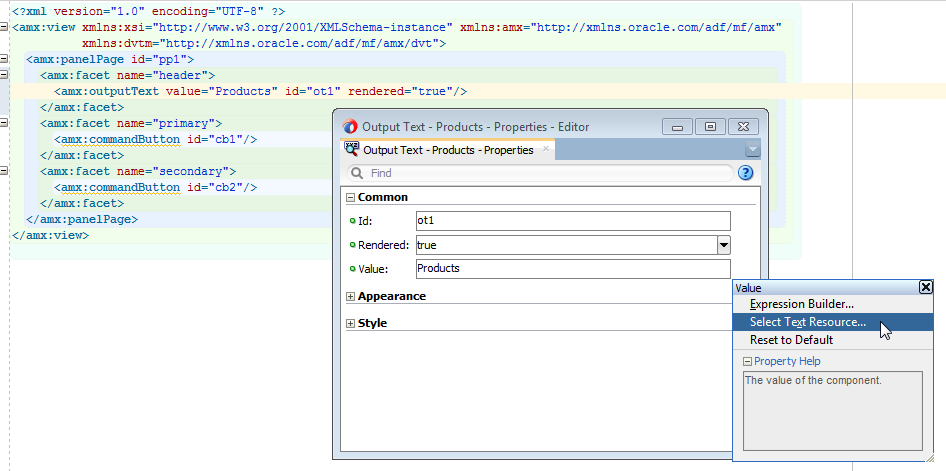Close the Output Text Properties tab
946x471 pixels.
pos(545,149)
